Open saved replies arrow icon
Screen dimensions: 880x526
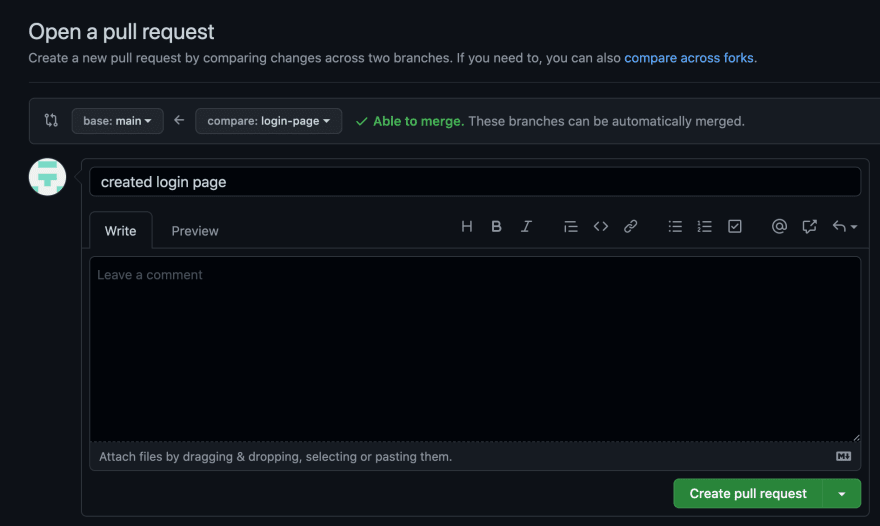tap(845, 226)
